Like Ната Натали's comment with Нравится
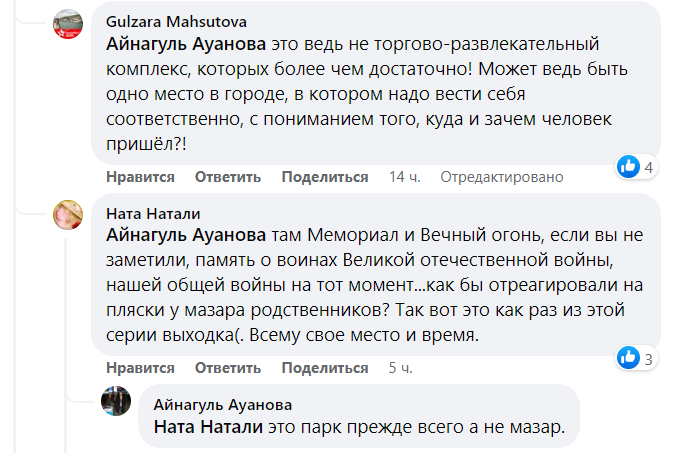This screenshot has height=453, width=695. [x=140, y=367]
